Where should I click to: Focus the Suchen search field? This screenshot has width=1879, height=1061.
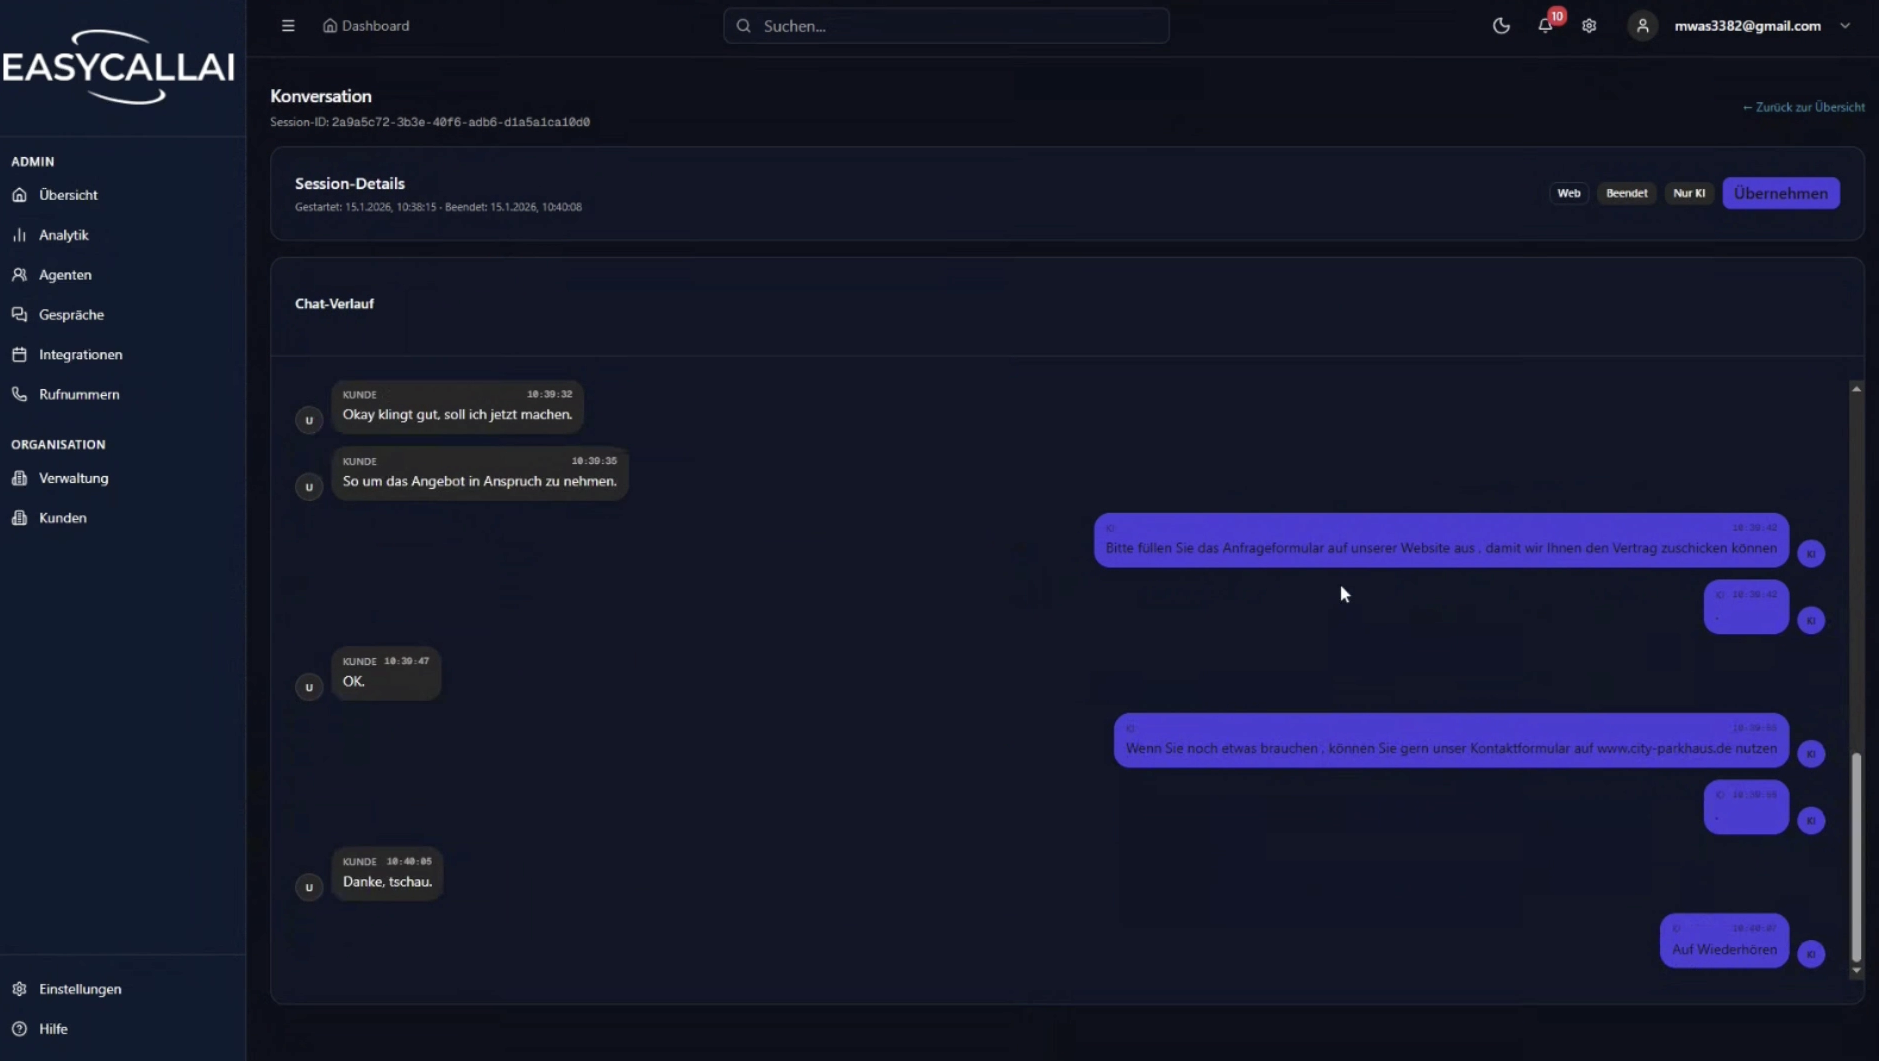(x=946, y=26)
